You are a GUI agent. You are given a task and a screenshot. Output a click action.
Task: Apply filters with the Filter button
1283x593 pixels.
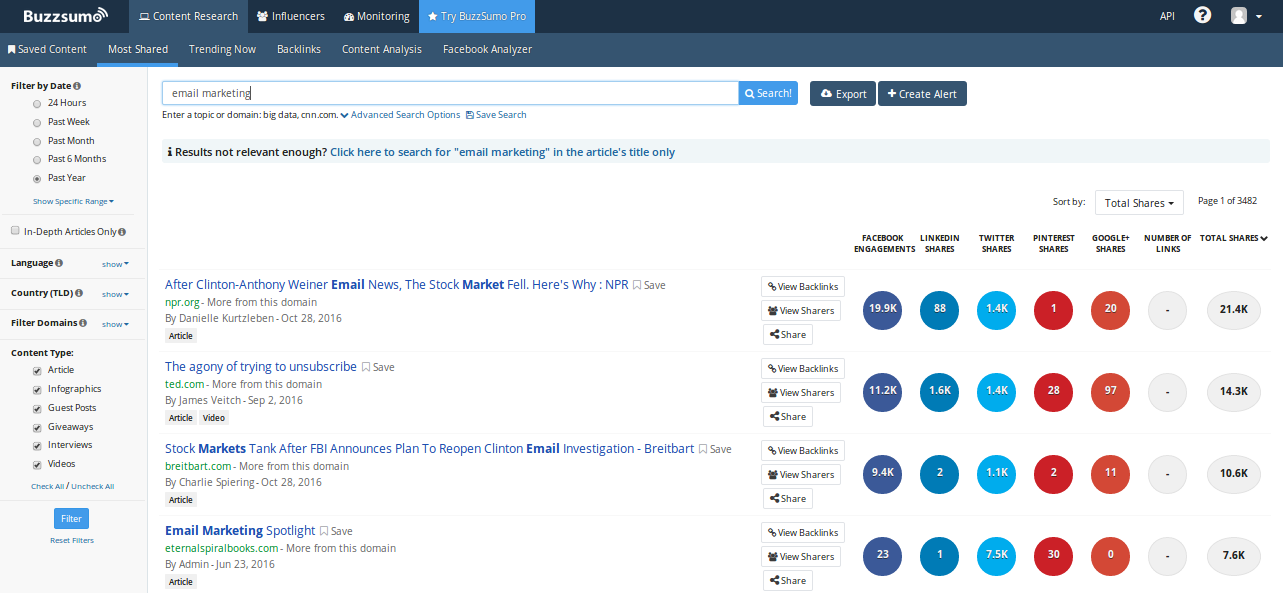pos(71,518)
